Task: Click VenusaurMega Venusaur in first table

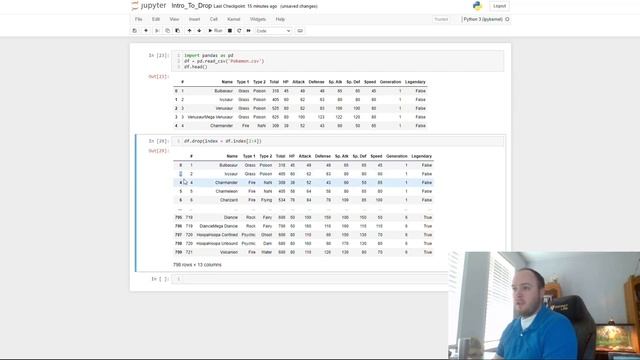Action: point(210,117)
